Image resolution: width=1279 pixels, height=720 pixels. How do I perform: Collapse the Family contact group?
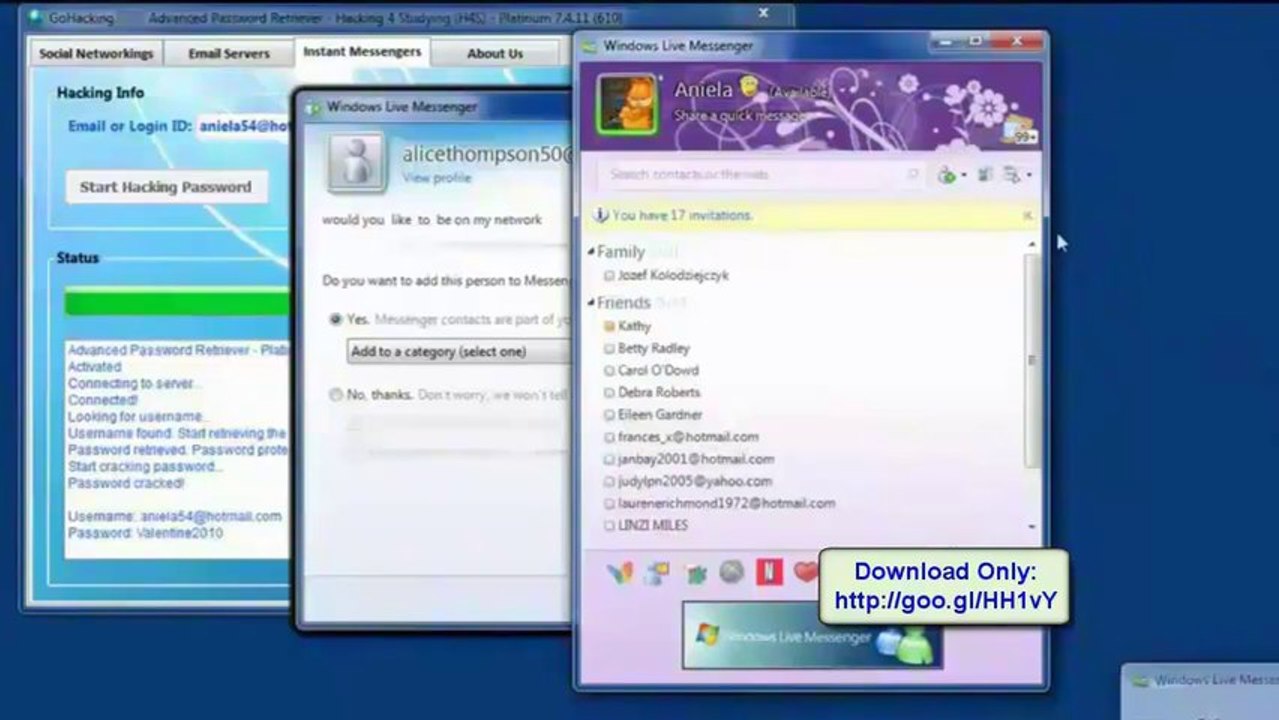pyautogui.click(x=591, y=252)
